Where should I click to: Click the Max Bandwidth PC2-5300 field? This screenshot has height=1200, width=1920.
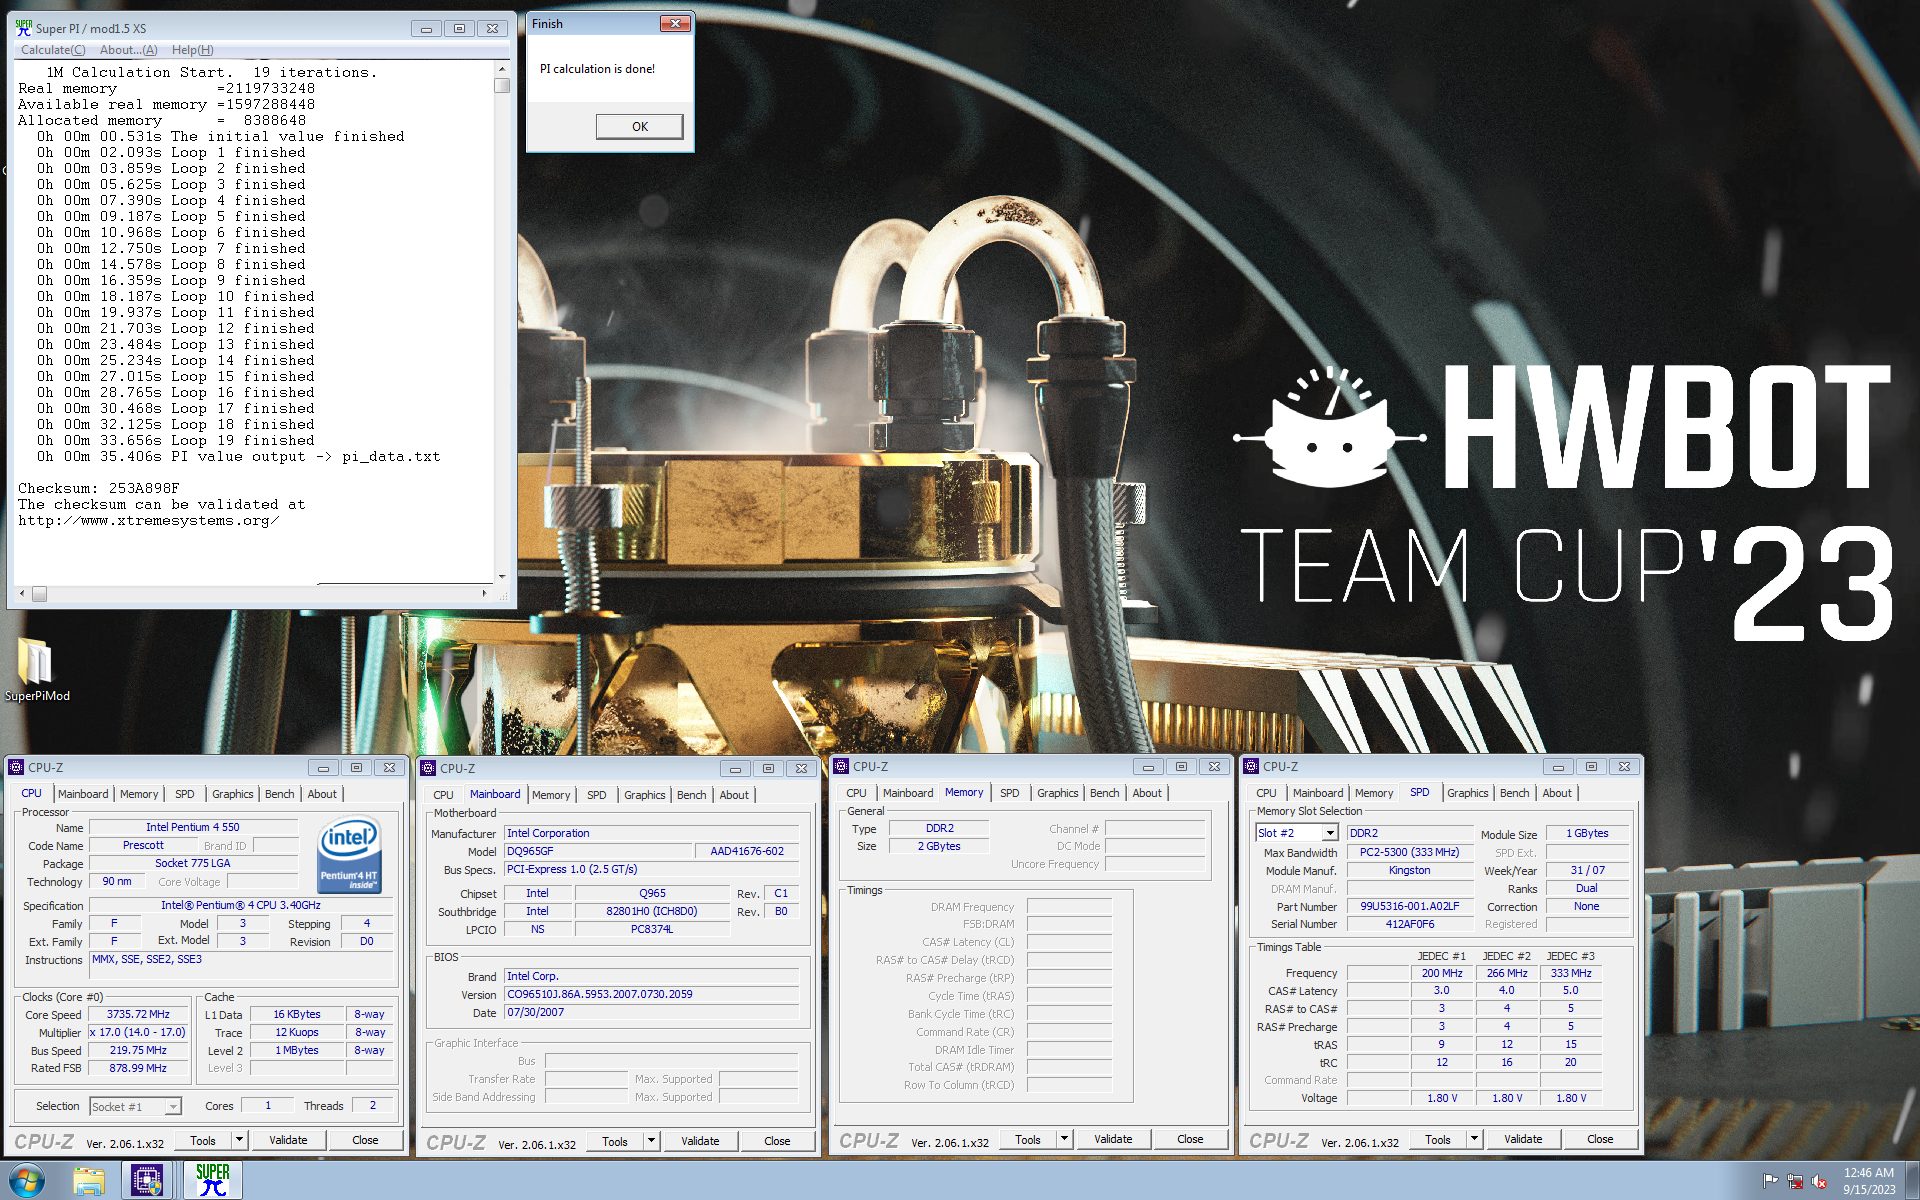[1409, 852]
